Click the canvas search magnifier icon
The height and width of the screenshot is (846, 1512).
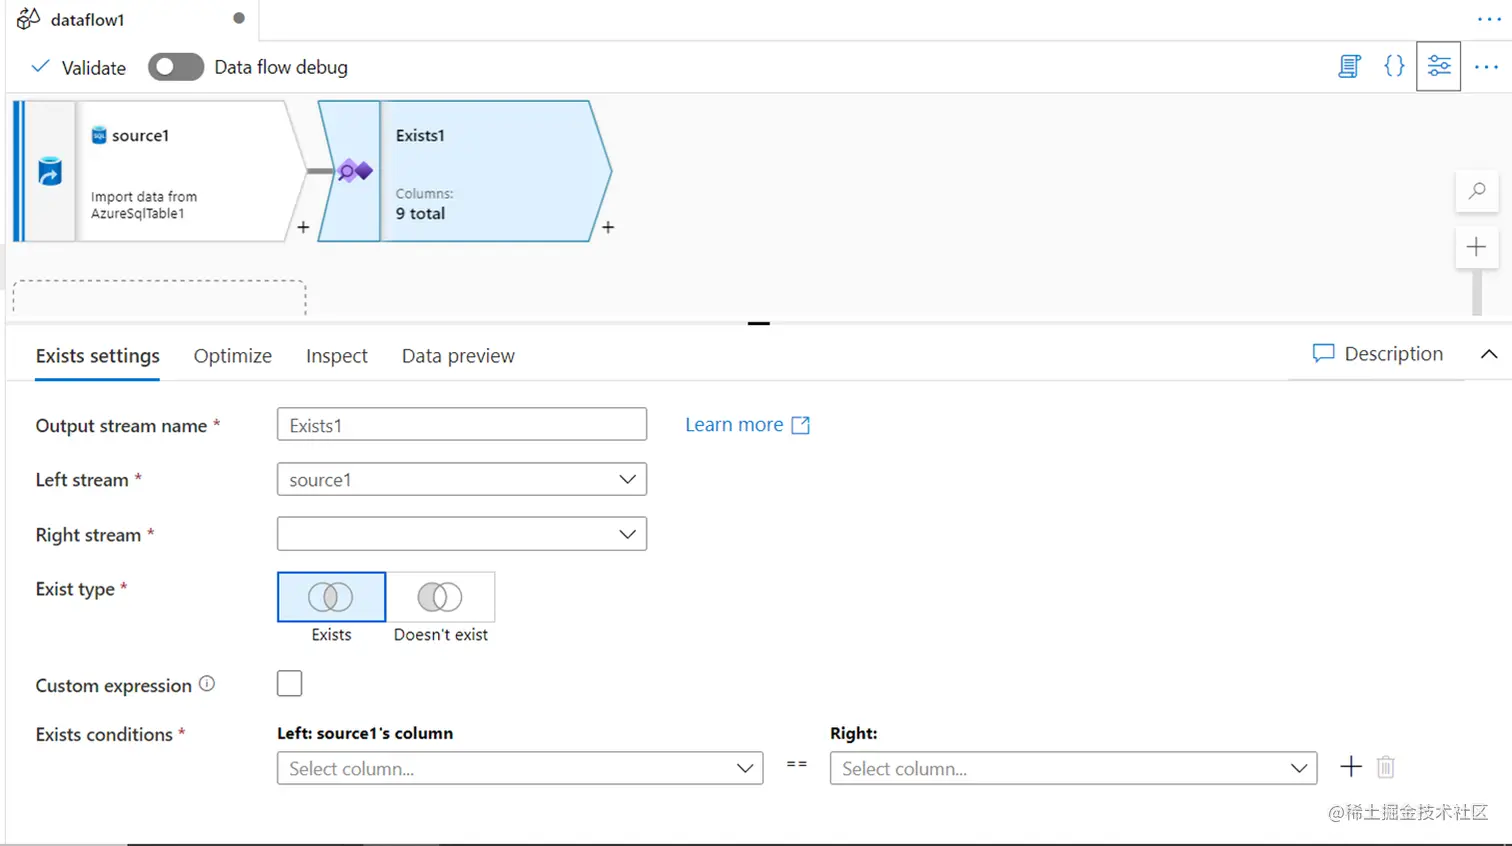coord(1476,191)
